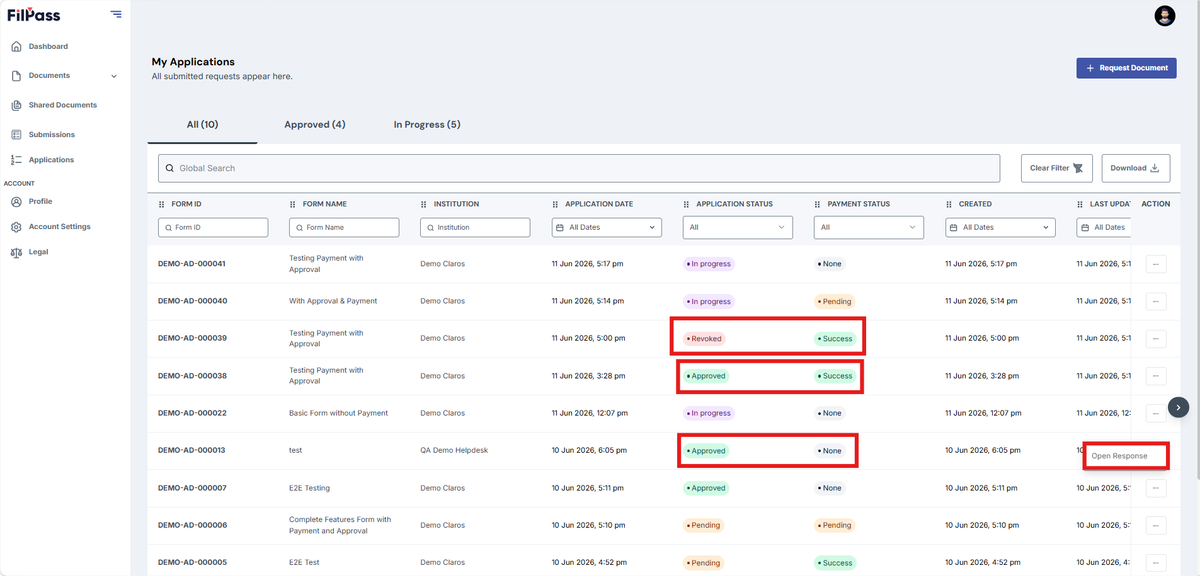The image size is (1200, 576).
Task: Select Applications in the sidebar
Action: (x=51, y=160)
